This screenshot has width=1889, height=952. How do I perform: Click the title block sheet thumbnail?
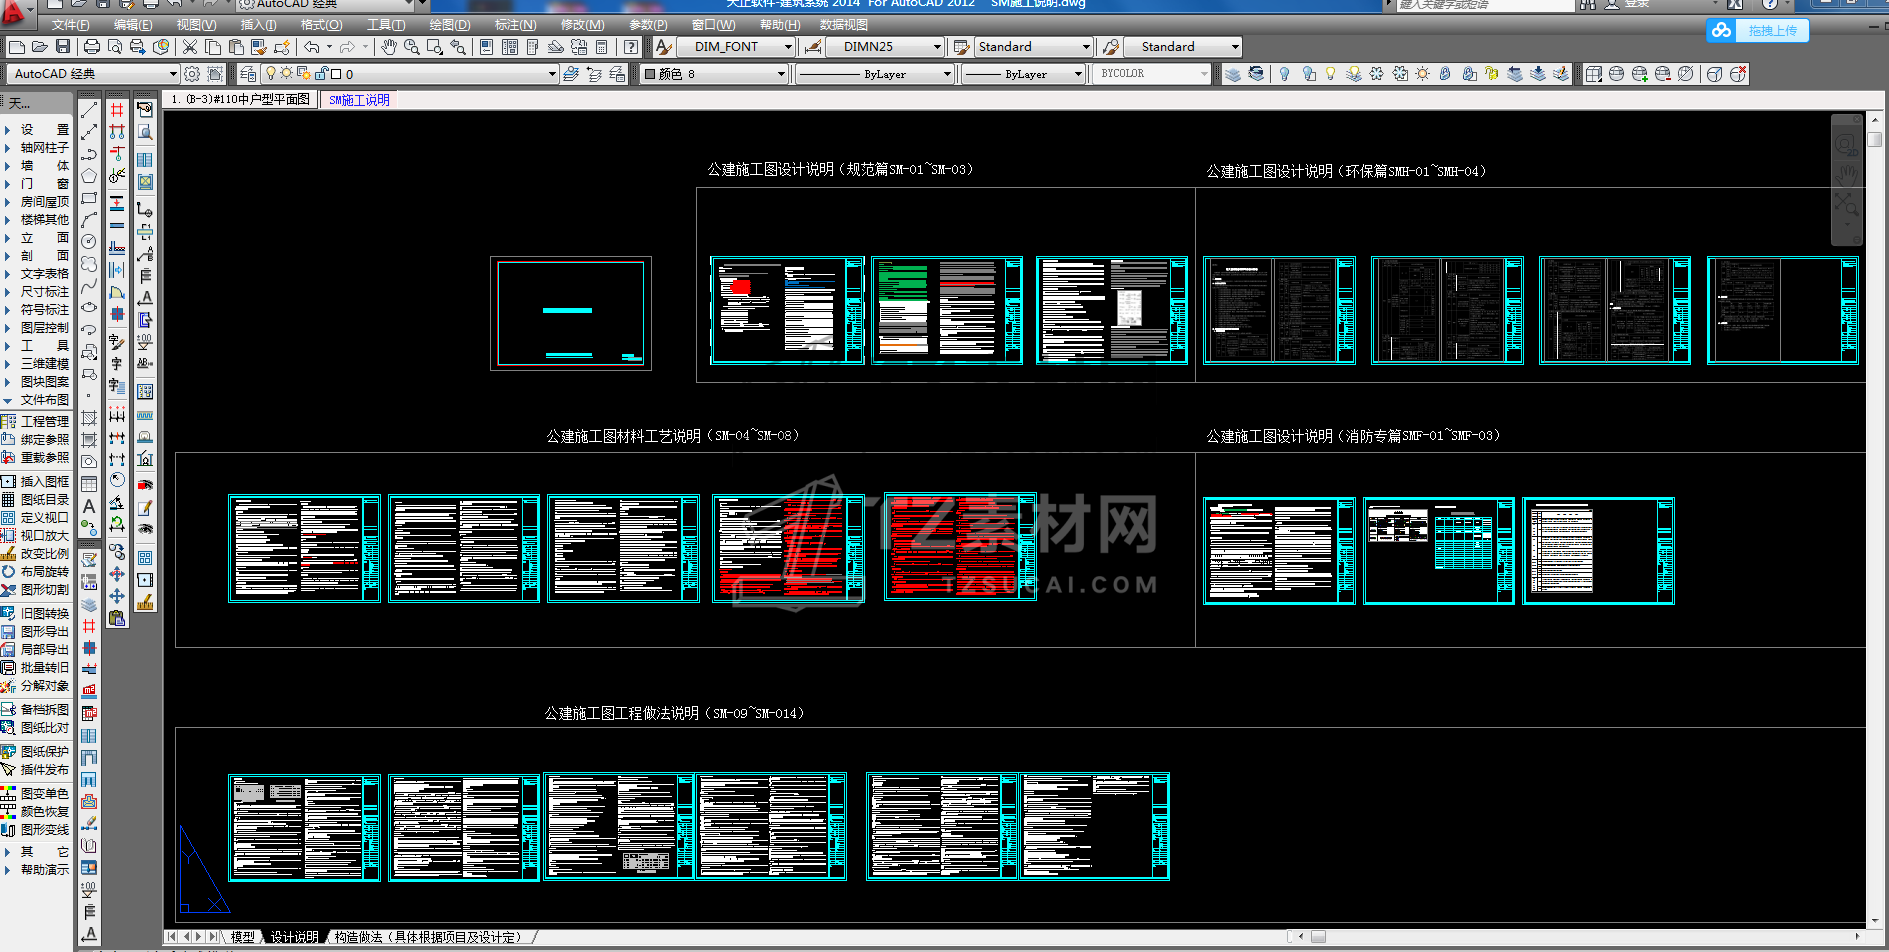click(x=571, y=313)
